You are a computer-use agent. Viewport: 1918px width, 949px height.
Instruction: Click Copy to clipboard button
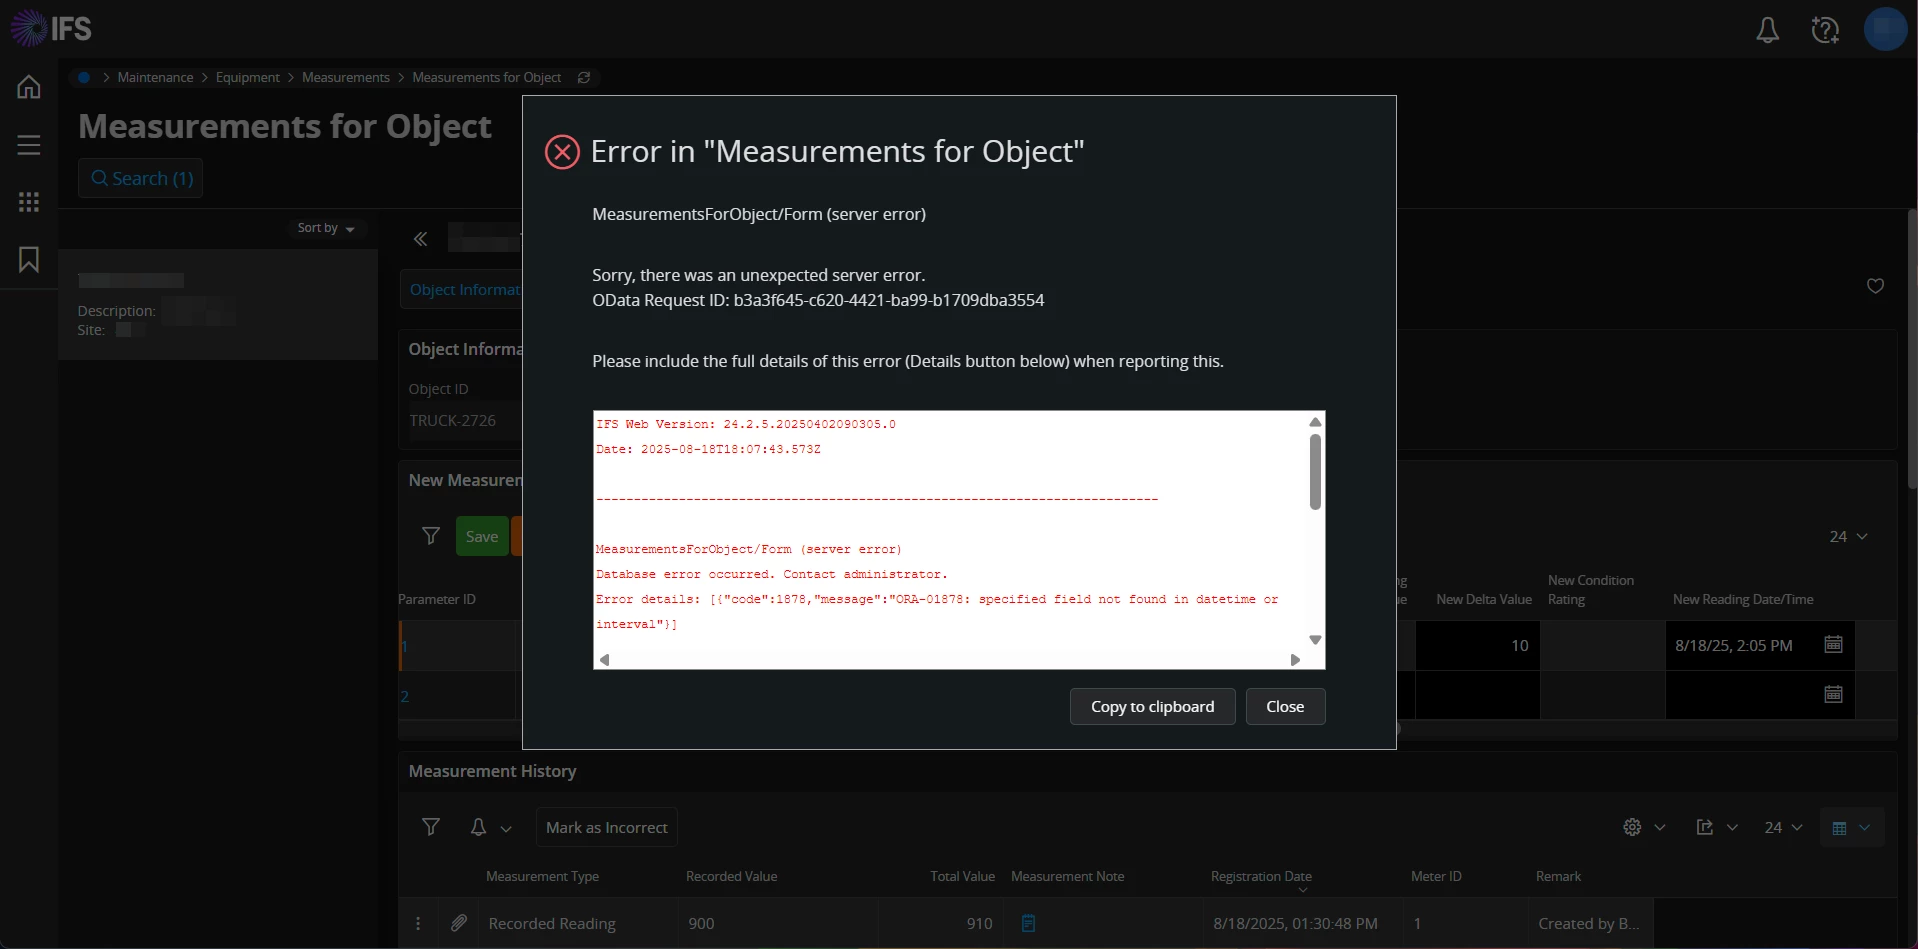(x=1152, y=706)
